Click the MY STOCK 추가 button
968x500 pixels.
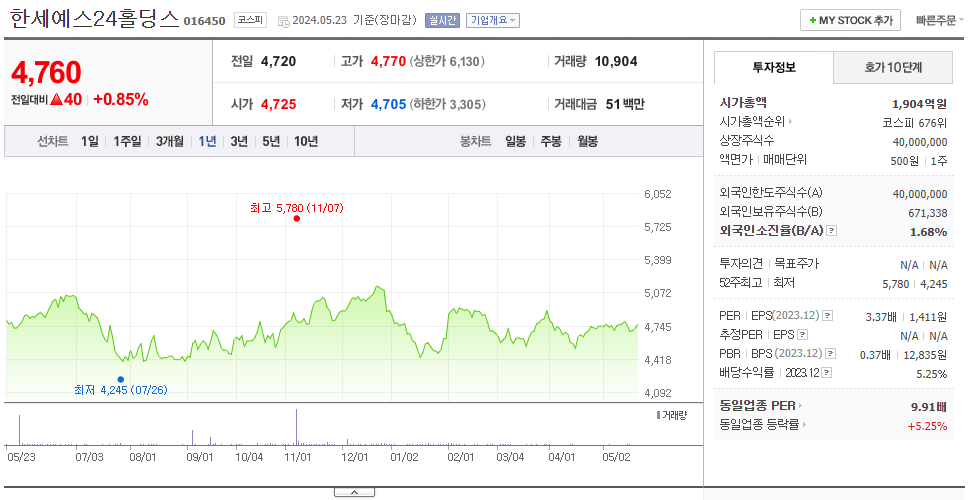pyautogui.click(x=850, y=20)
